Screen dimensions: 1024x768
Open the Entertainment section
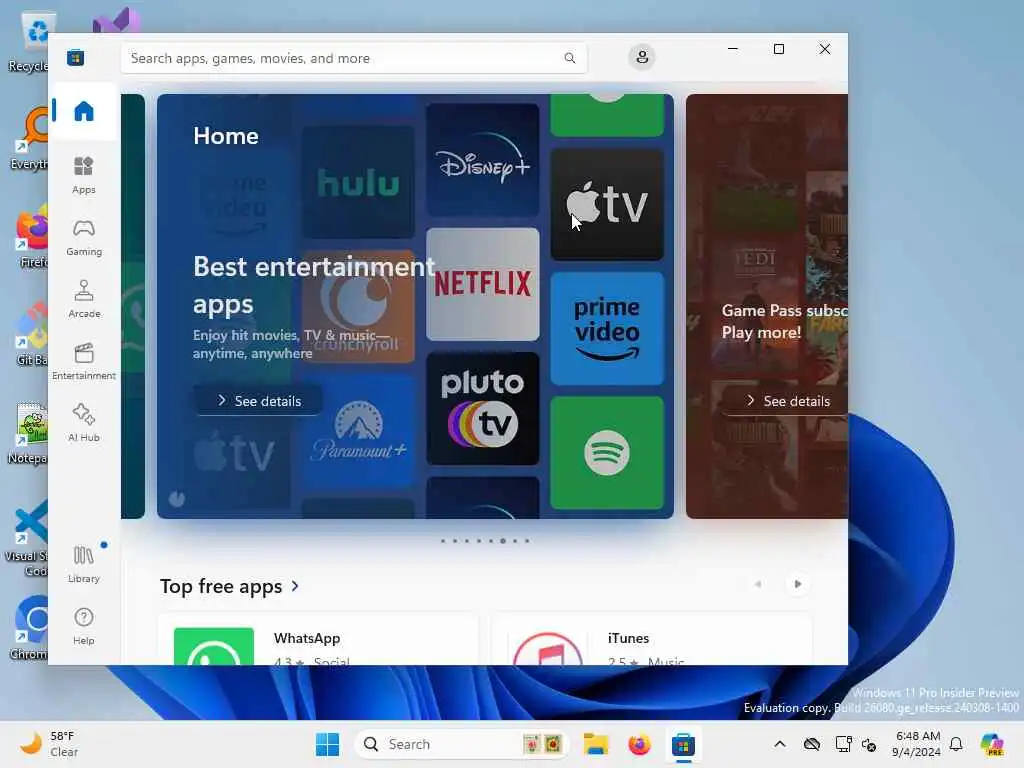[84, 361]
